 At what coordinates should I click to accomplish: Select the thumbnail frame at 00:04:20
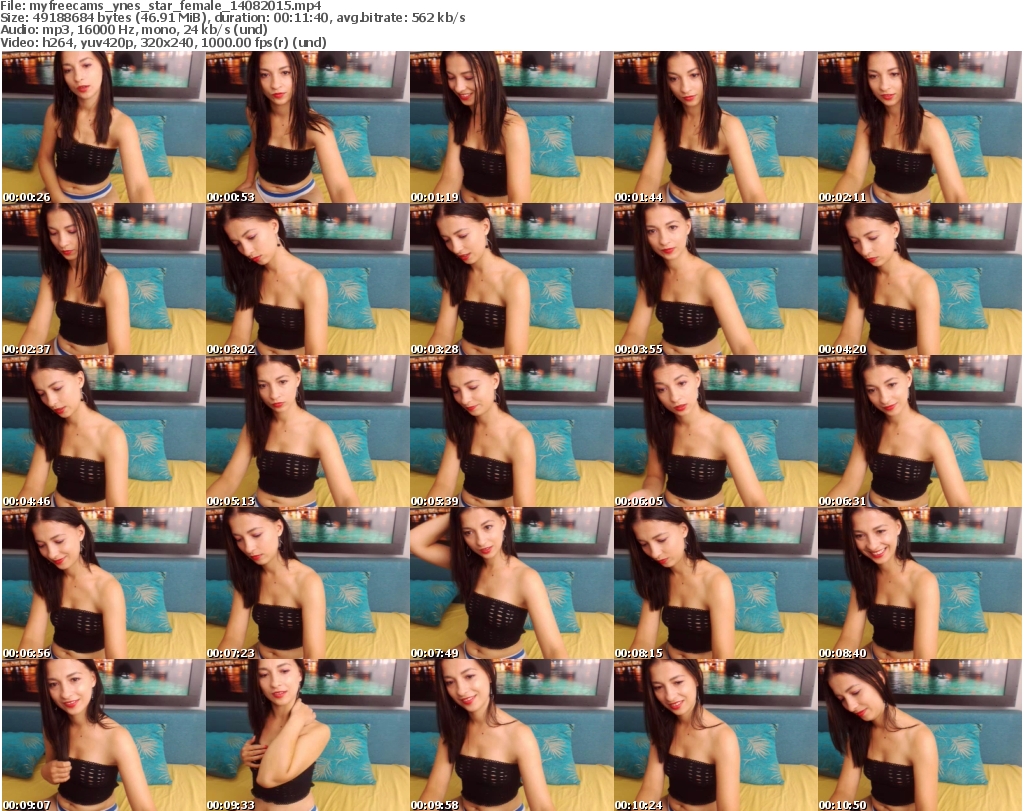pos(920,279)
